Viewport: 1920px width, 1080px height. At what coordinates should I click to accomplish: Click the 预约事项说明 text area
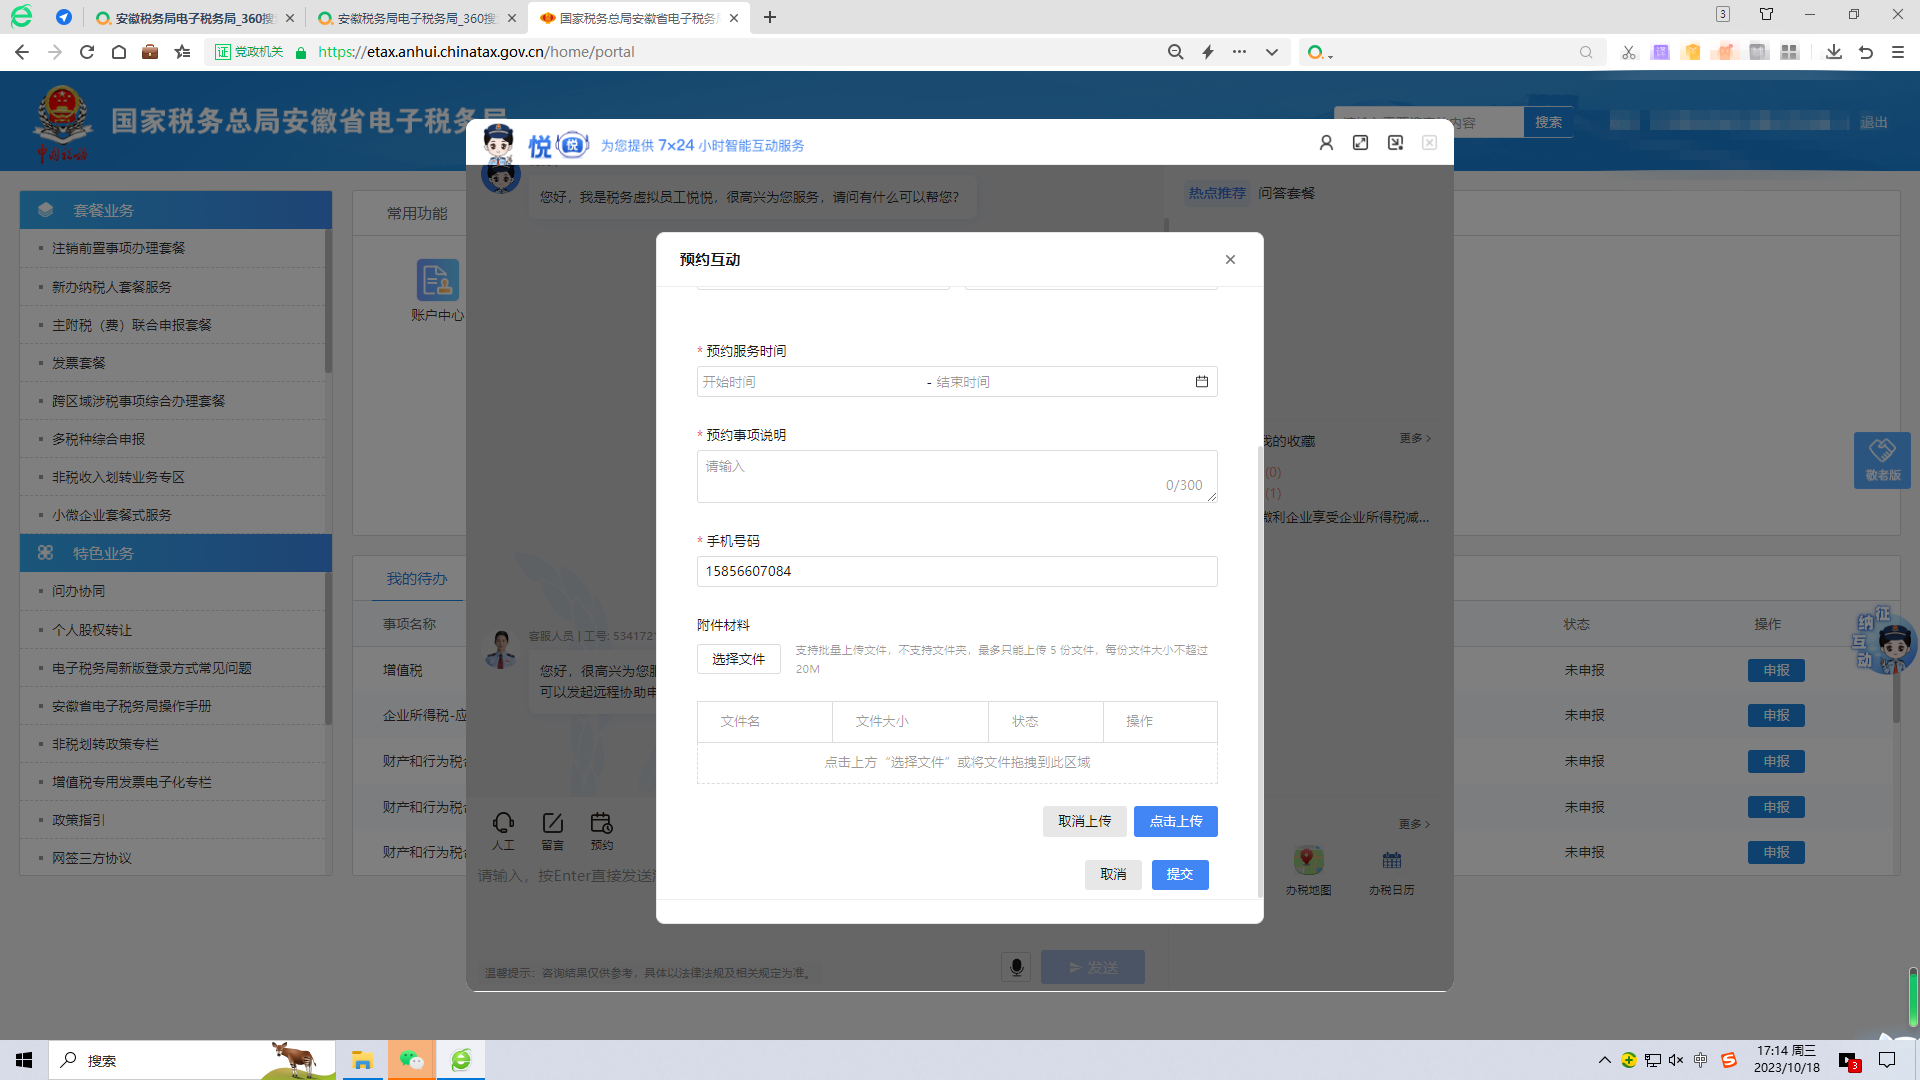click(x=956, y=477)
